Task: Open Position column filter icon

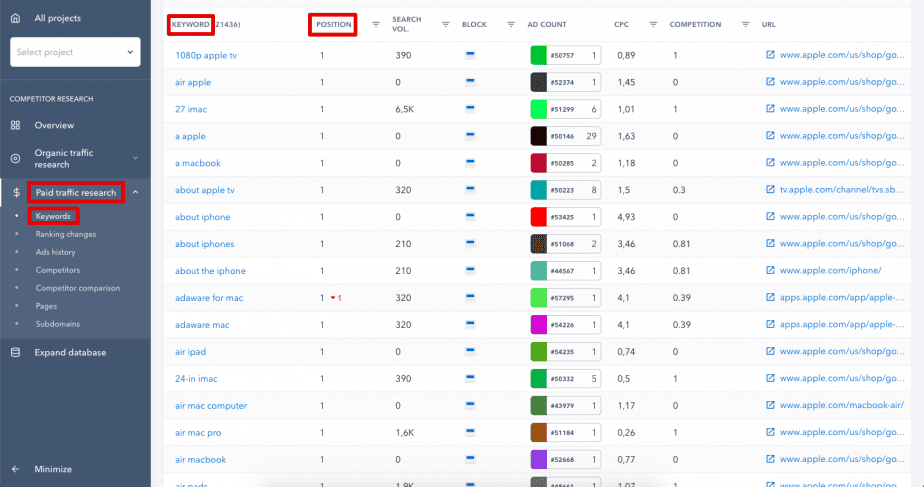Action: (375, 24)
